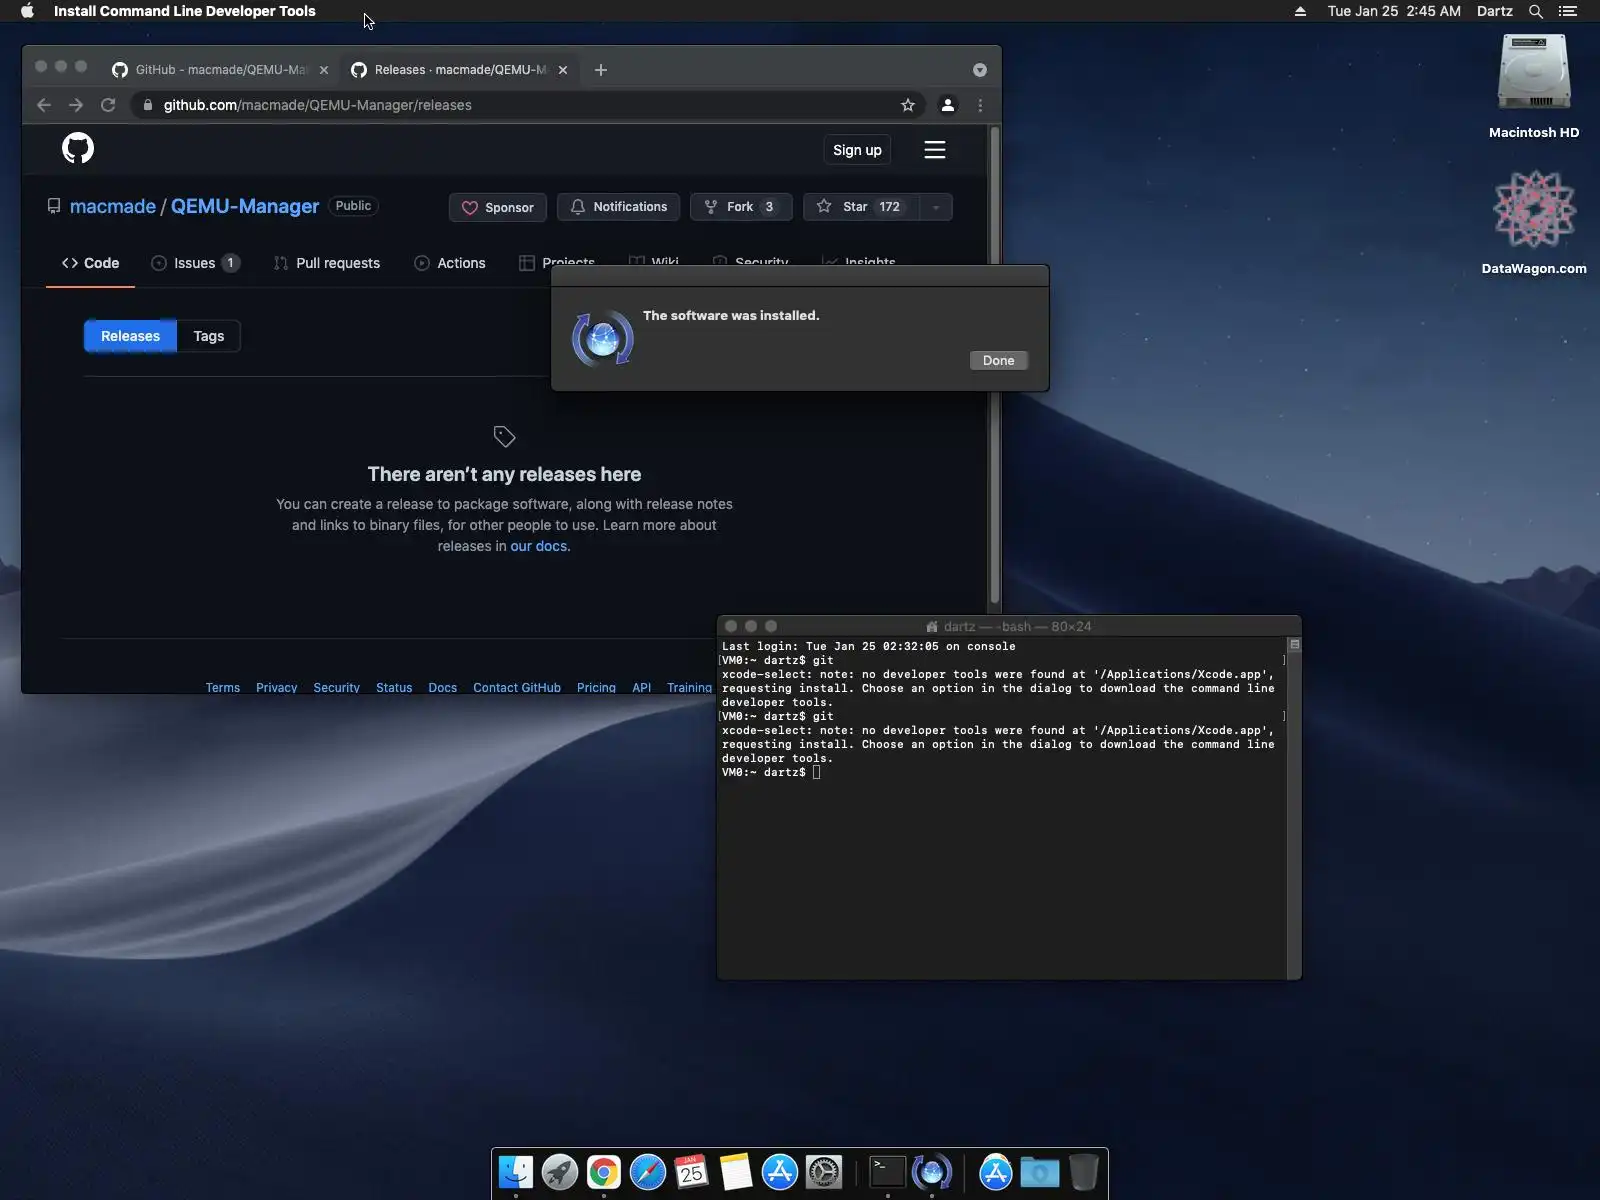Open System Preferences from the Dock
The image size is (1600, 1200).
click(x=824, y=1172)
